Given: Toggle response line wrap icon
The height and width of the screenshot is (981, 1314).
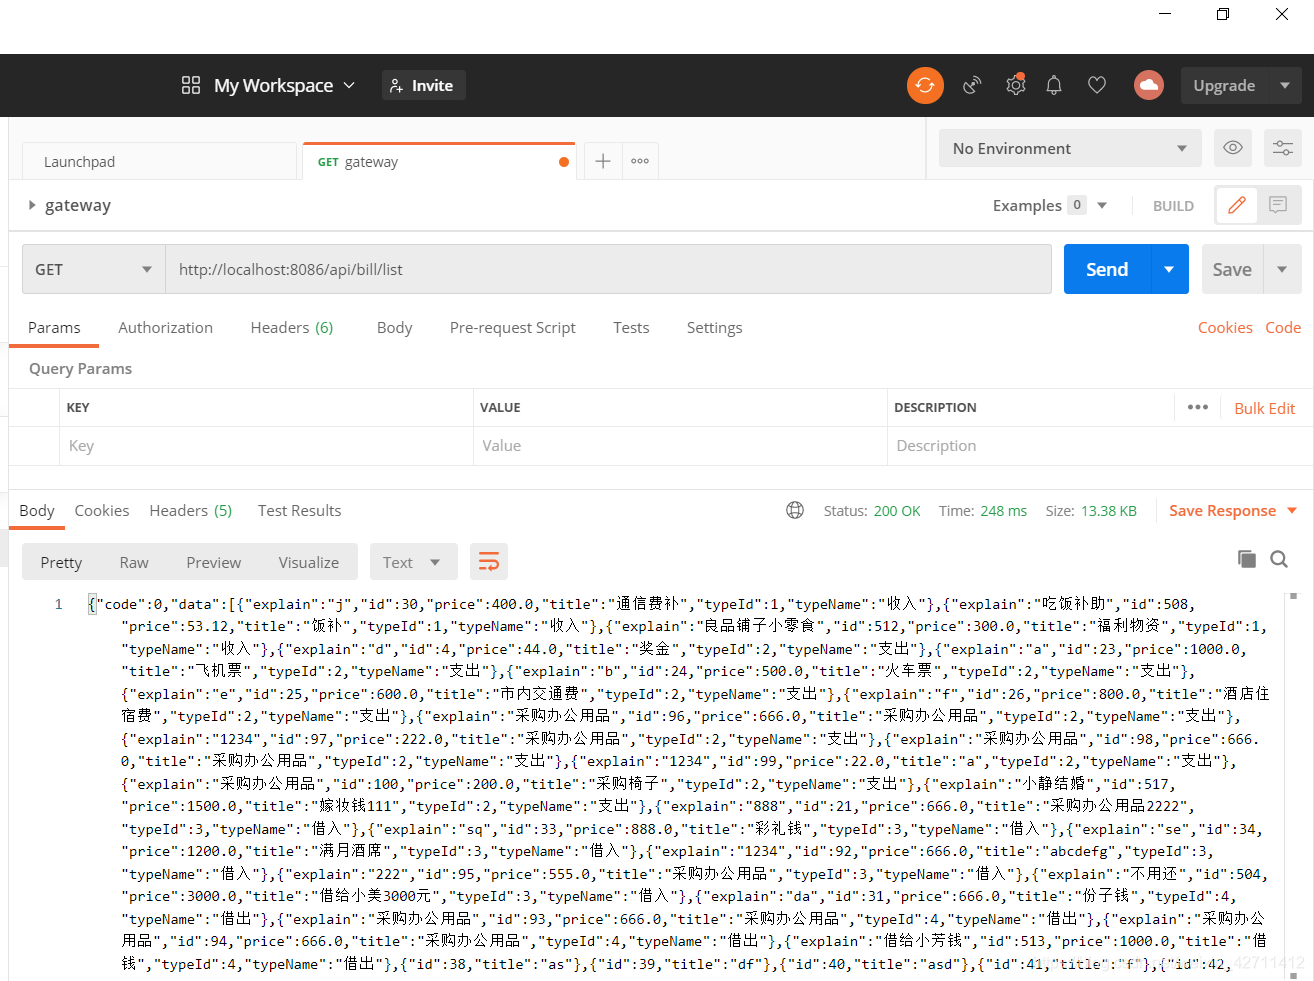Looking at the screenshot, I should 489,562.
